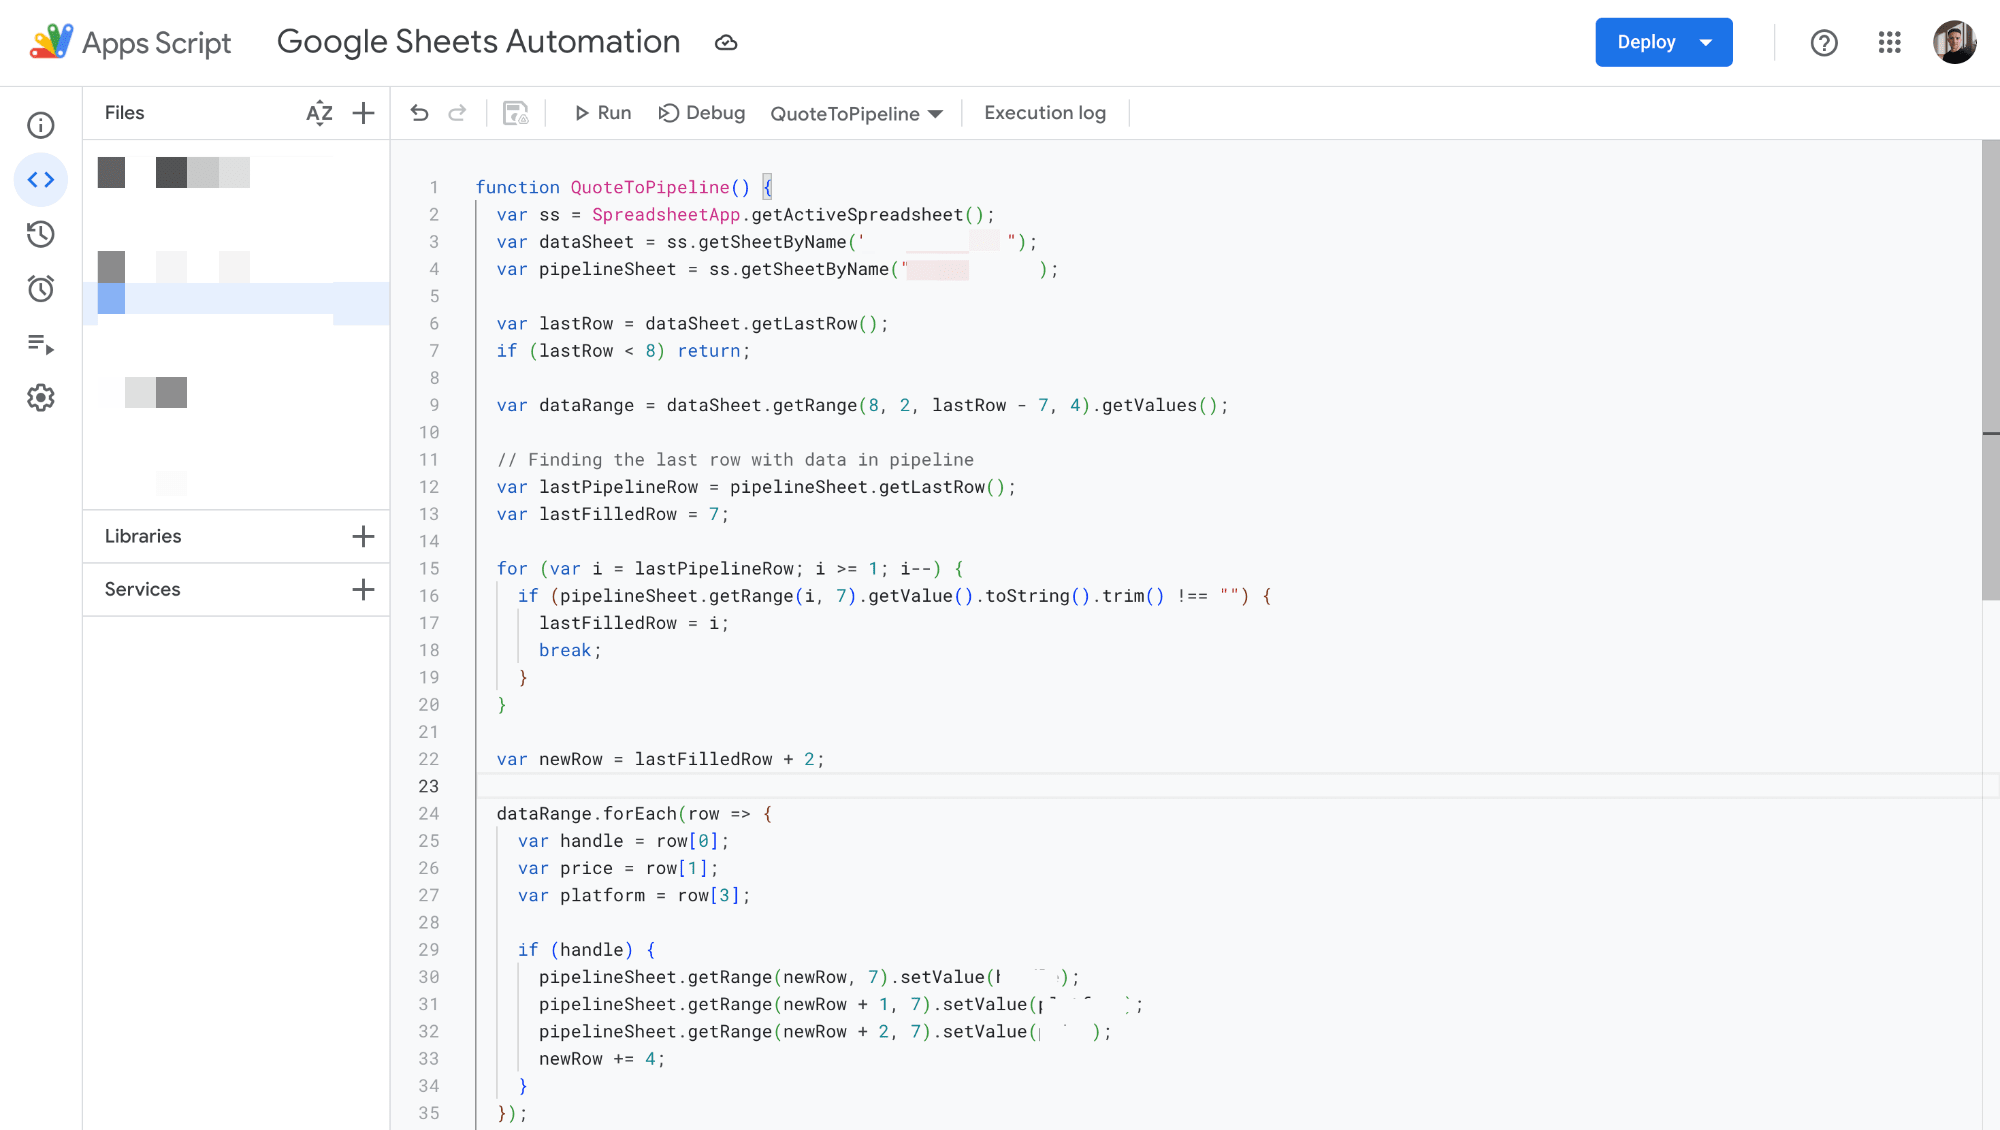Debug the selected function
Viewport: 2000px width, 1130px height.
click(702, 113)
